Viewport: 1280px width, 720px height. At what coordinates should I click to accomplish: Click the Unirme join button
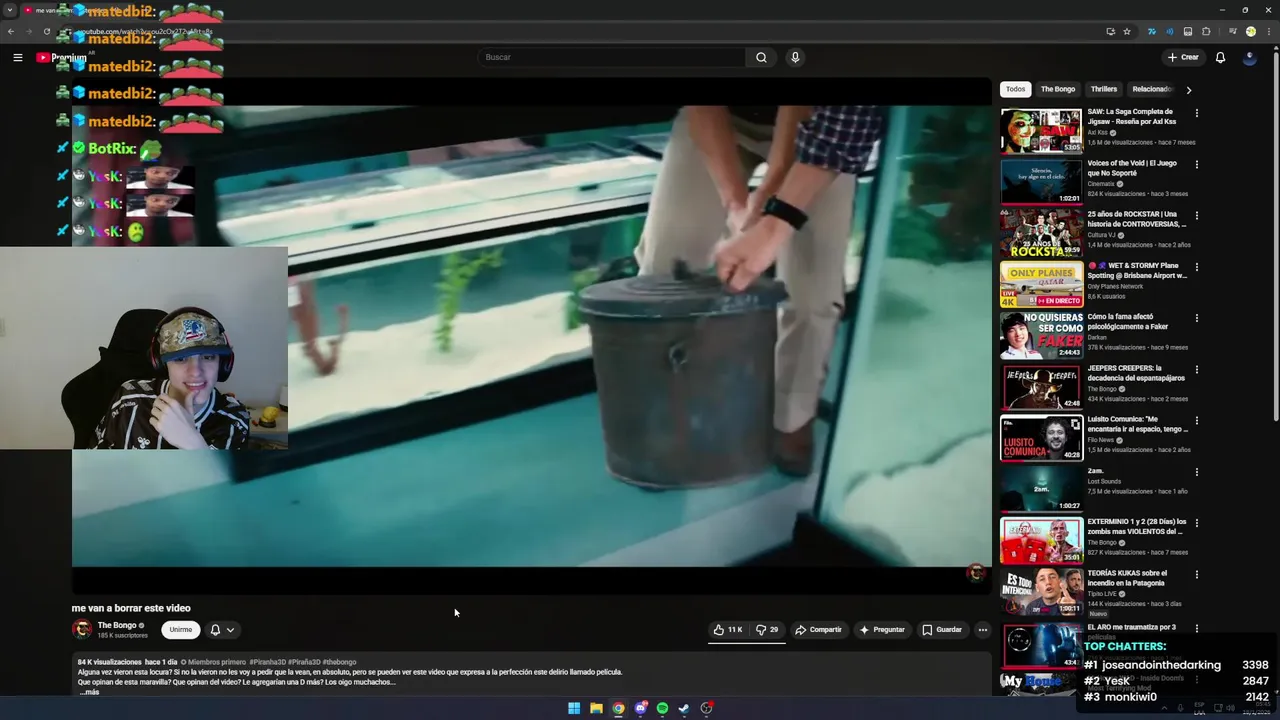click(180, 630)
